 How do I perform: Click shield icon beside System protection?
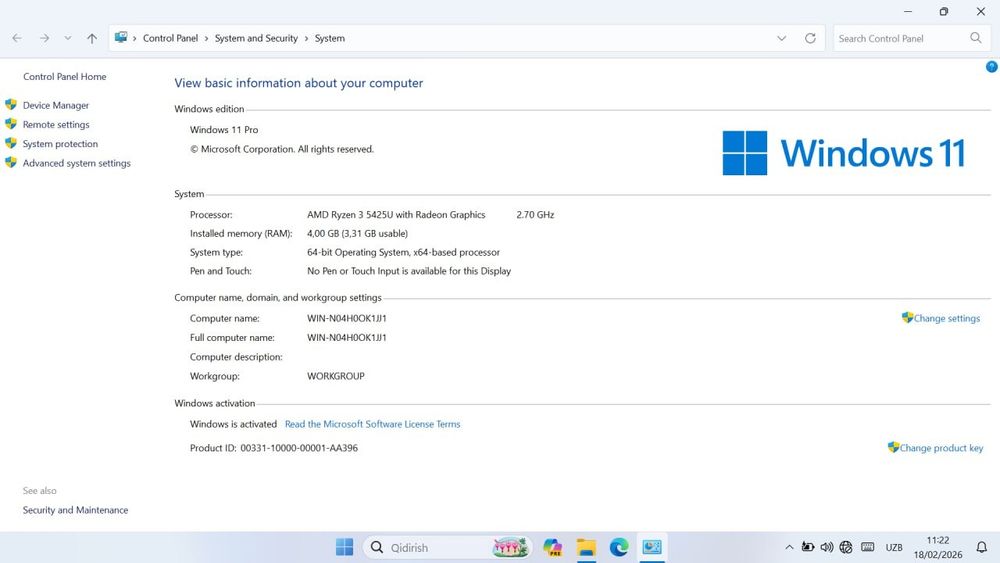(11, 143)
